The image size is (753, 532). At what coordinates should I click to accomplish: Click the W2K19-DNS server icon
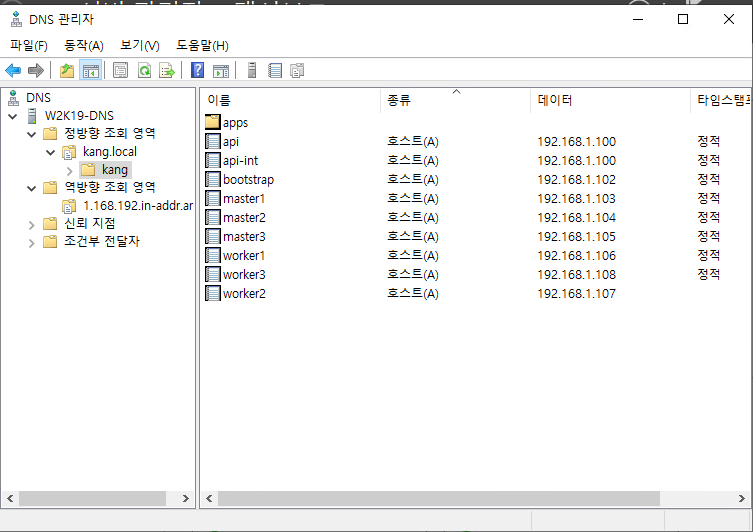pyautogui.click(x=32, y=116)
